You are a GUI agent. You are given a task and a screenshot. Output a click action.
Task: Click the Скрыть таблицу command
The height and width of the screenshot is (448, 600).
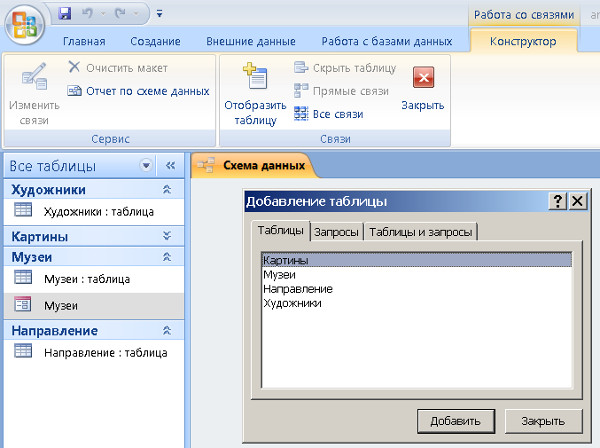(345, 68)
